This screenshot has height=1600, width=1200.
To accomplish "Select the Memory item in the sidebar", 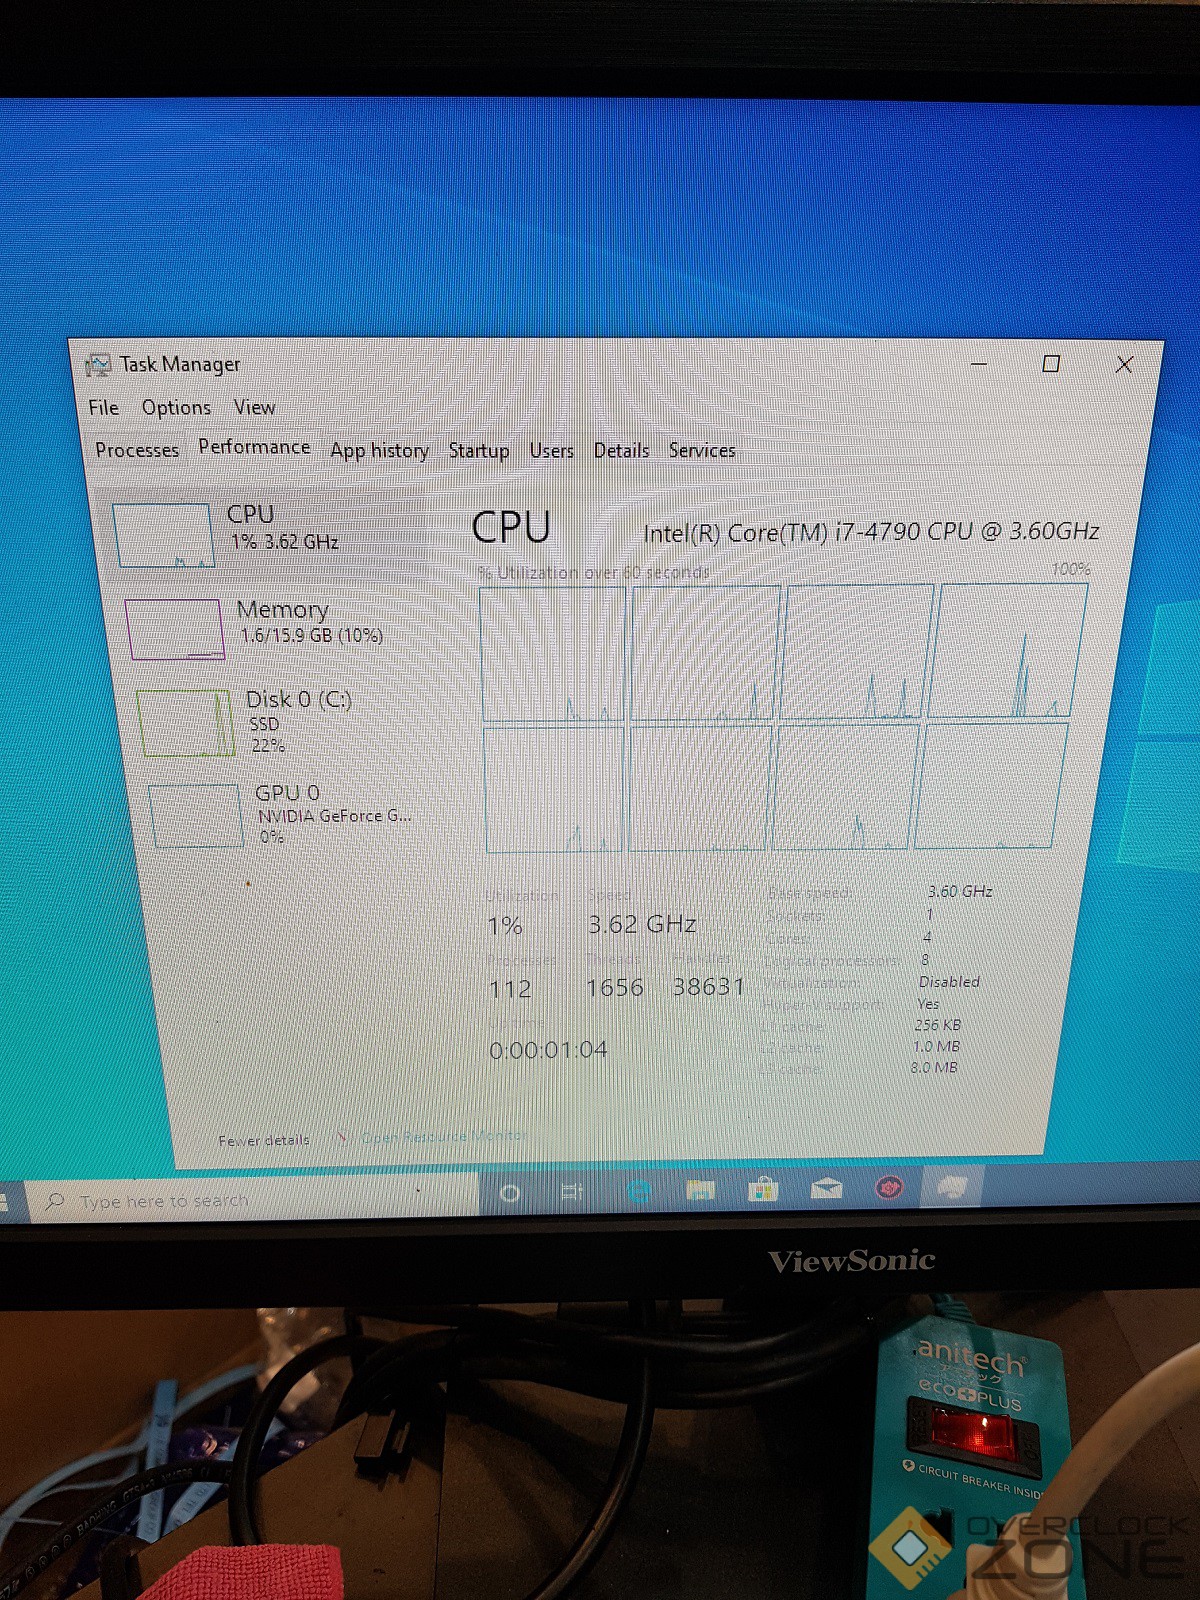I will (x=270, y=626).
